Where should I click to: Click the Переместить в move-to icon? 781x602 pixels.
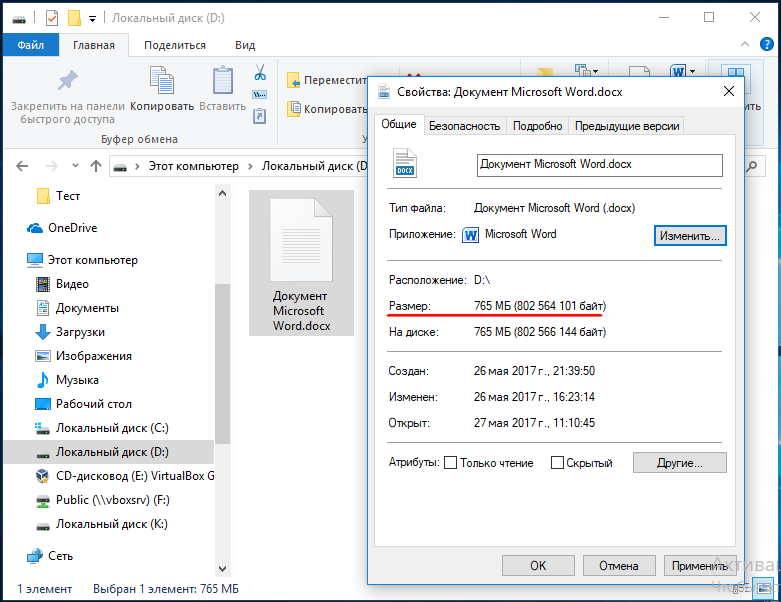(x=293, y=80)
